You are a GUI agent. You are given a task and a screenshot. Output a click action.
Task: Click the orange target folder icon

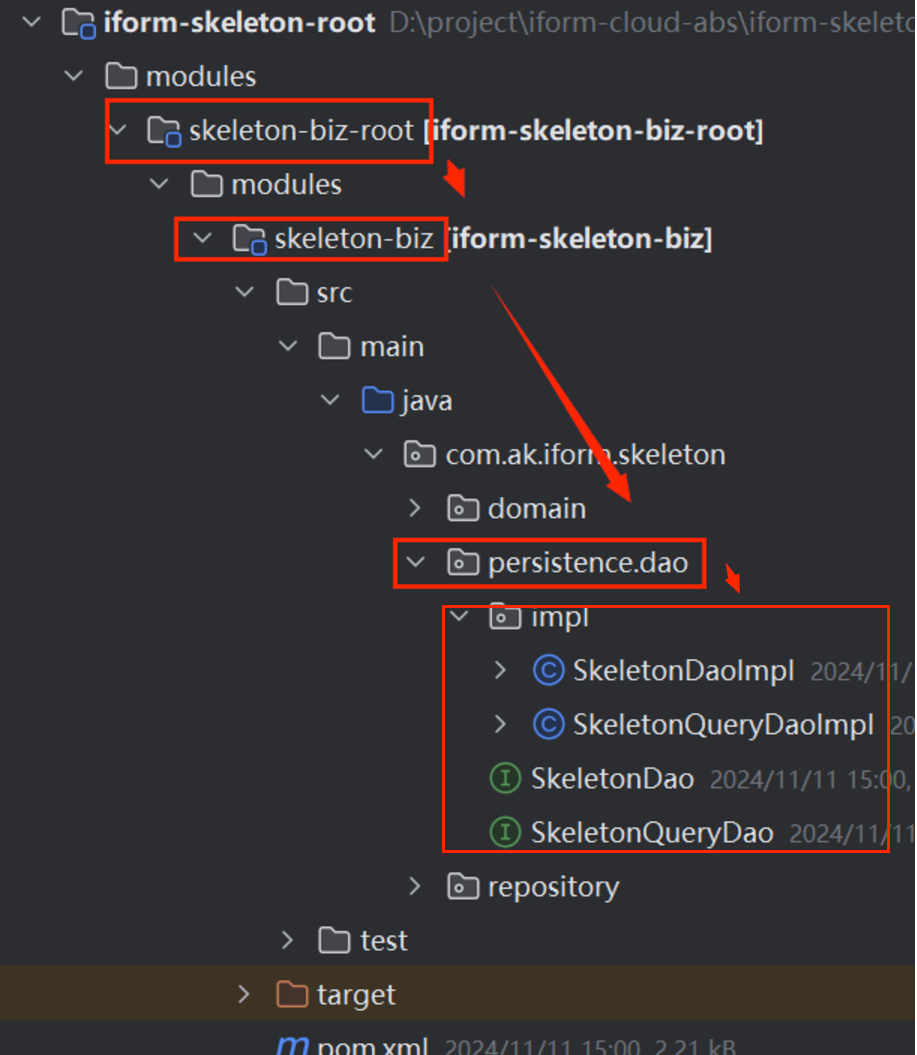pyautogui.click(x=292, y=995)
